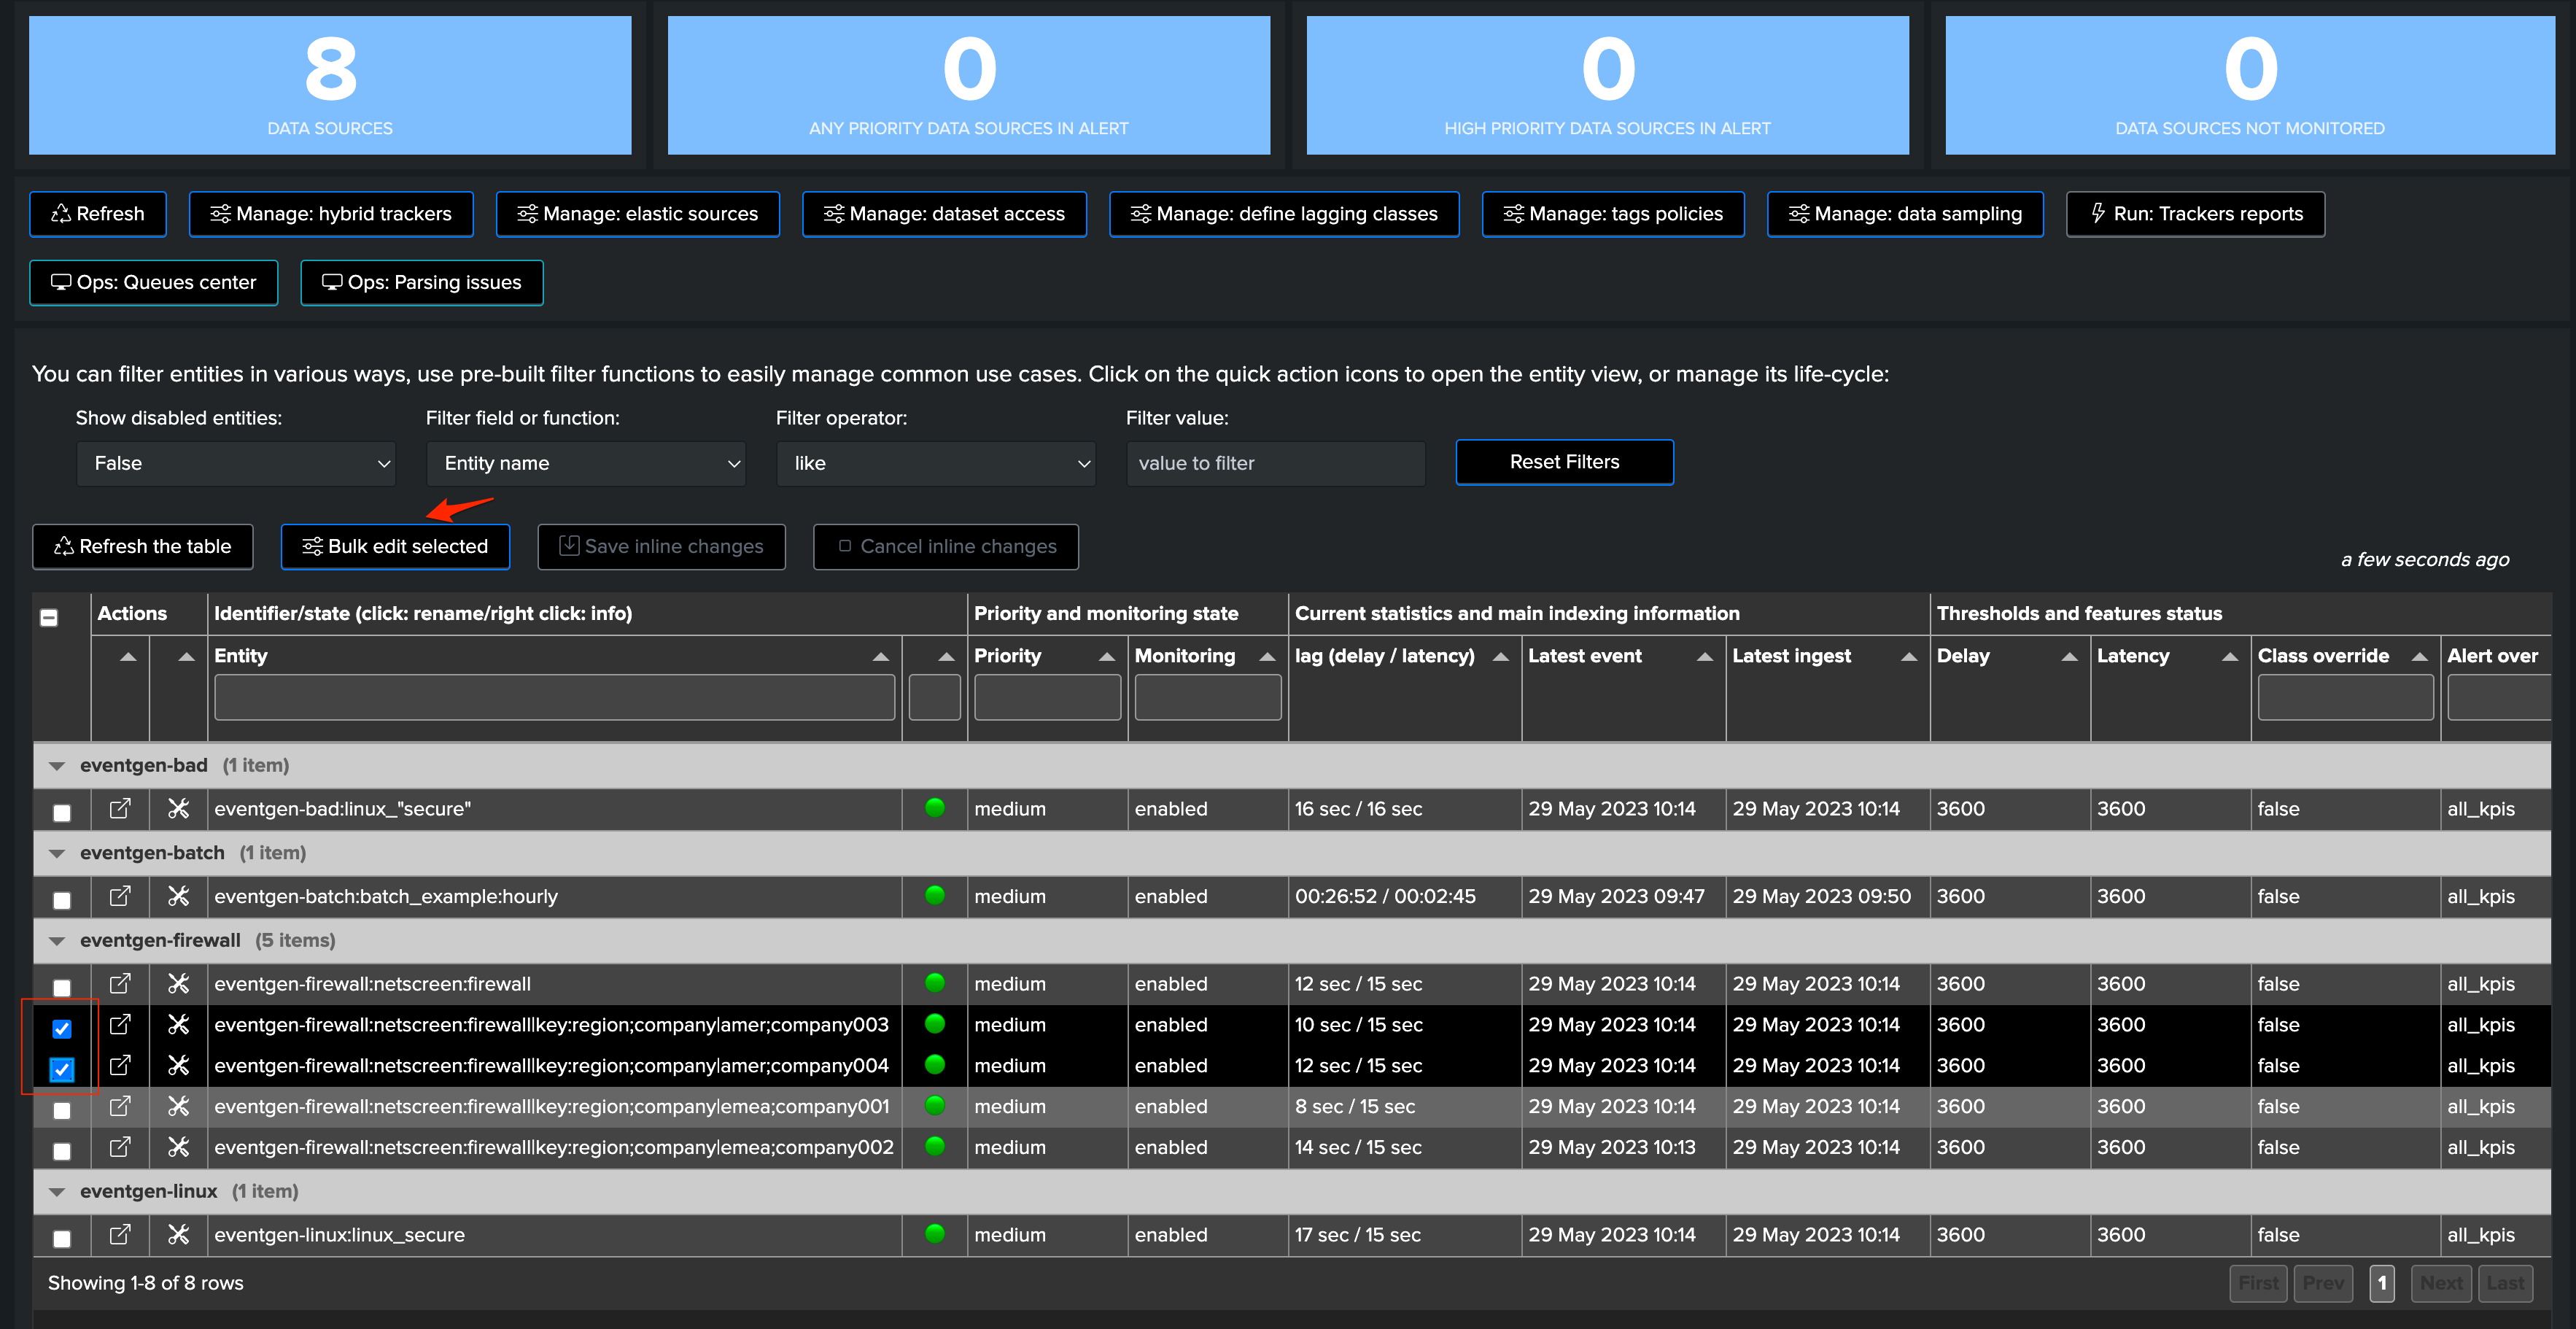2576x1329 pixels.
Task: Check the company001 row checkbox
Action: (x=62, y=1111)
